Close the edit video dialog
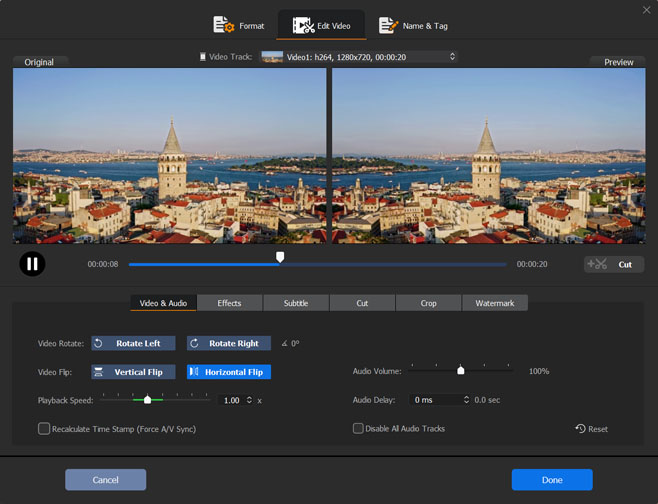Image resolution: width=658 pixels, height=504 pixels. click(646, 9)
